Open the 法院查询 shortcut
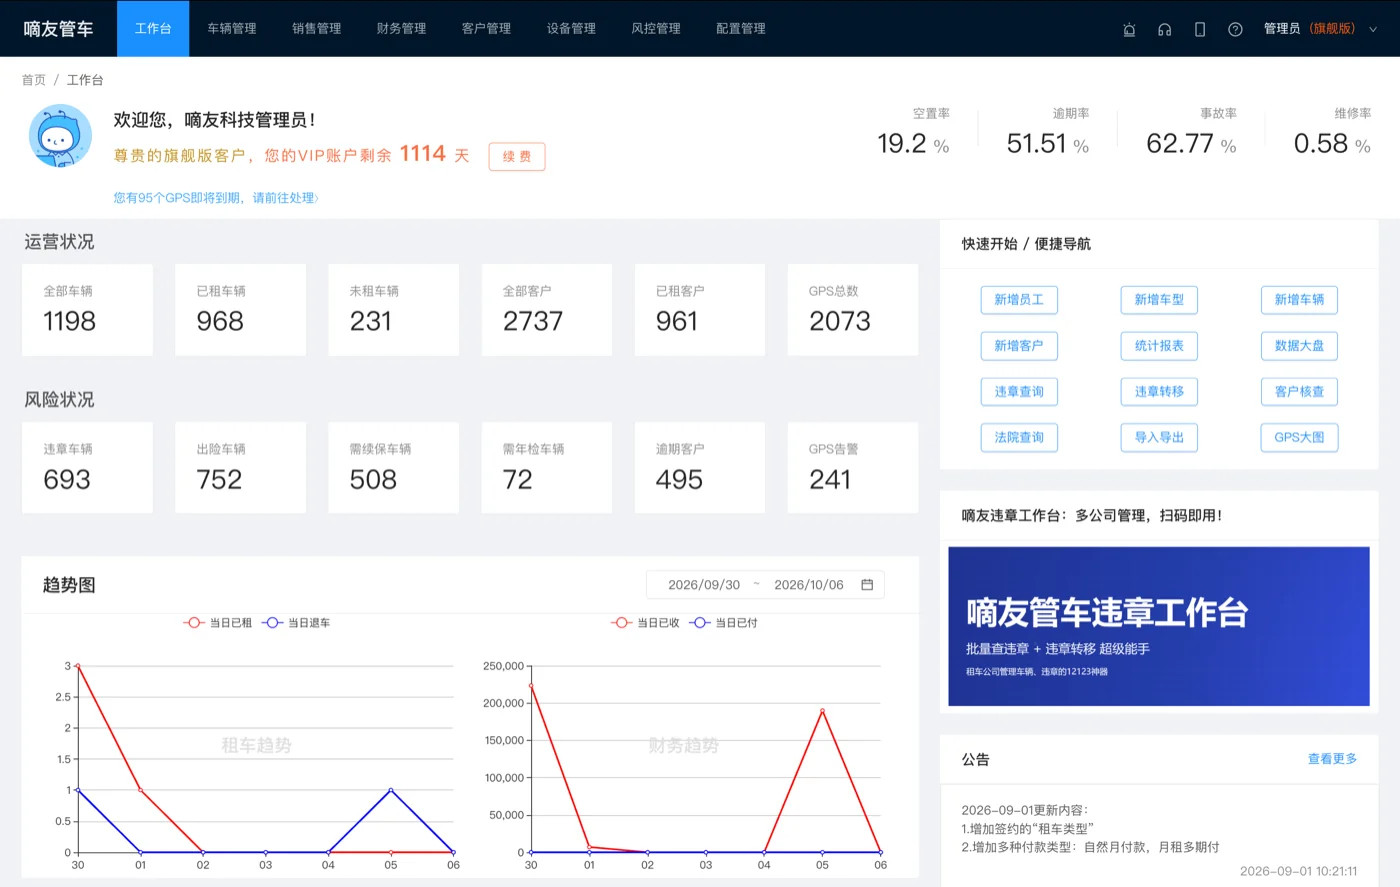The height and width of the screenshot is (887, 1400). click(x=1019, y=437)
